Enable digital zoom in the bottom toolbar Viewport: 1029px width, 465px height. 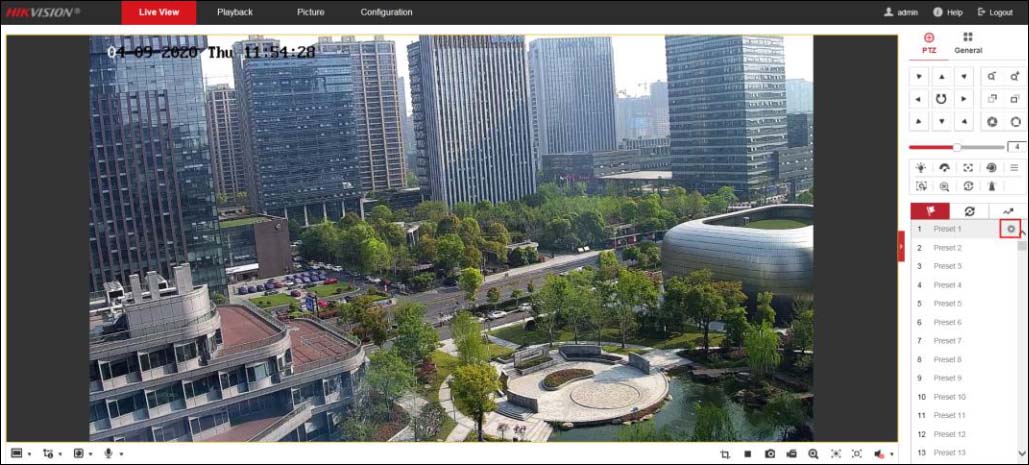(813, 454)
